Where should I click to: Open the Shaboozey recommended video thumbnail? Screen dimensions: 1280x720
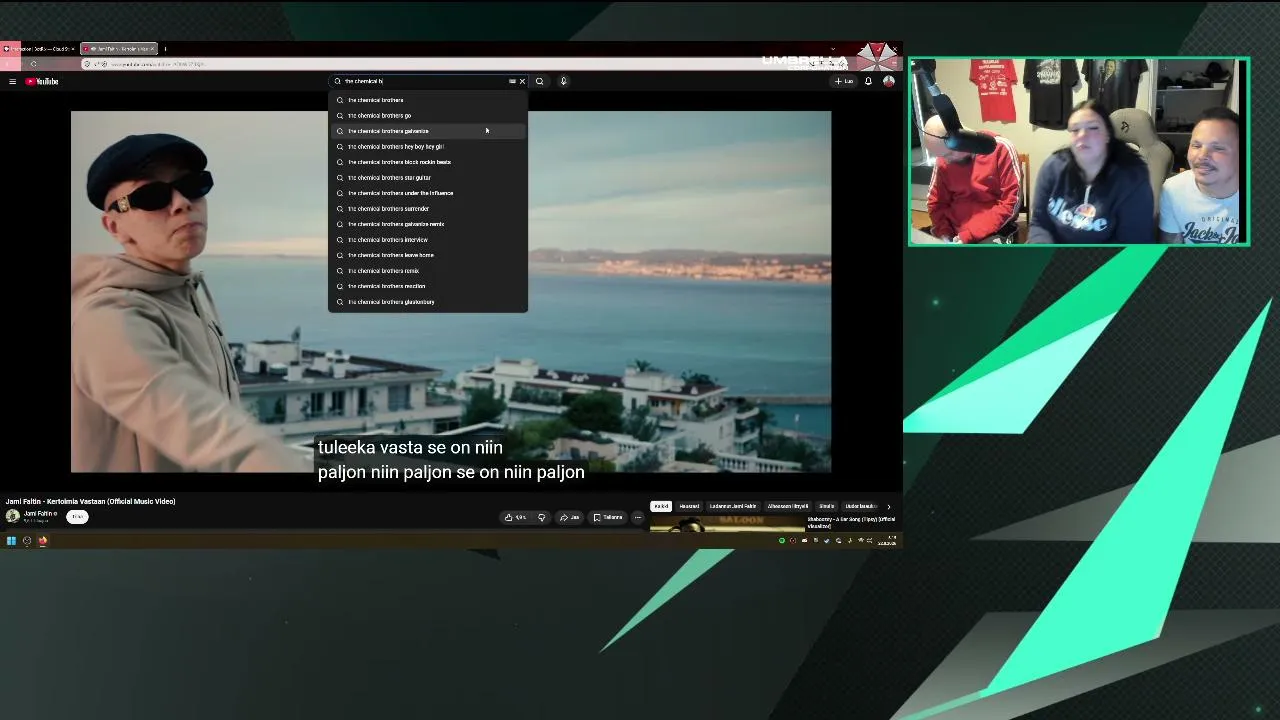[x=727, y=523]
